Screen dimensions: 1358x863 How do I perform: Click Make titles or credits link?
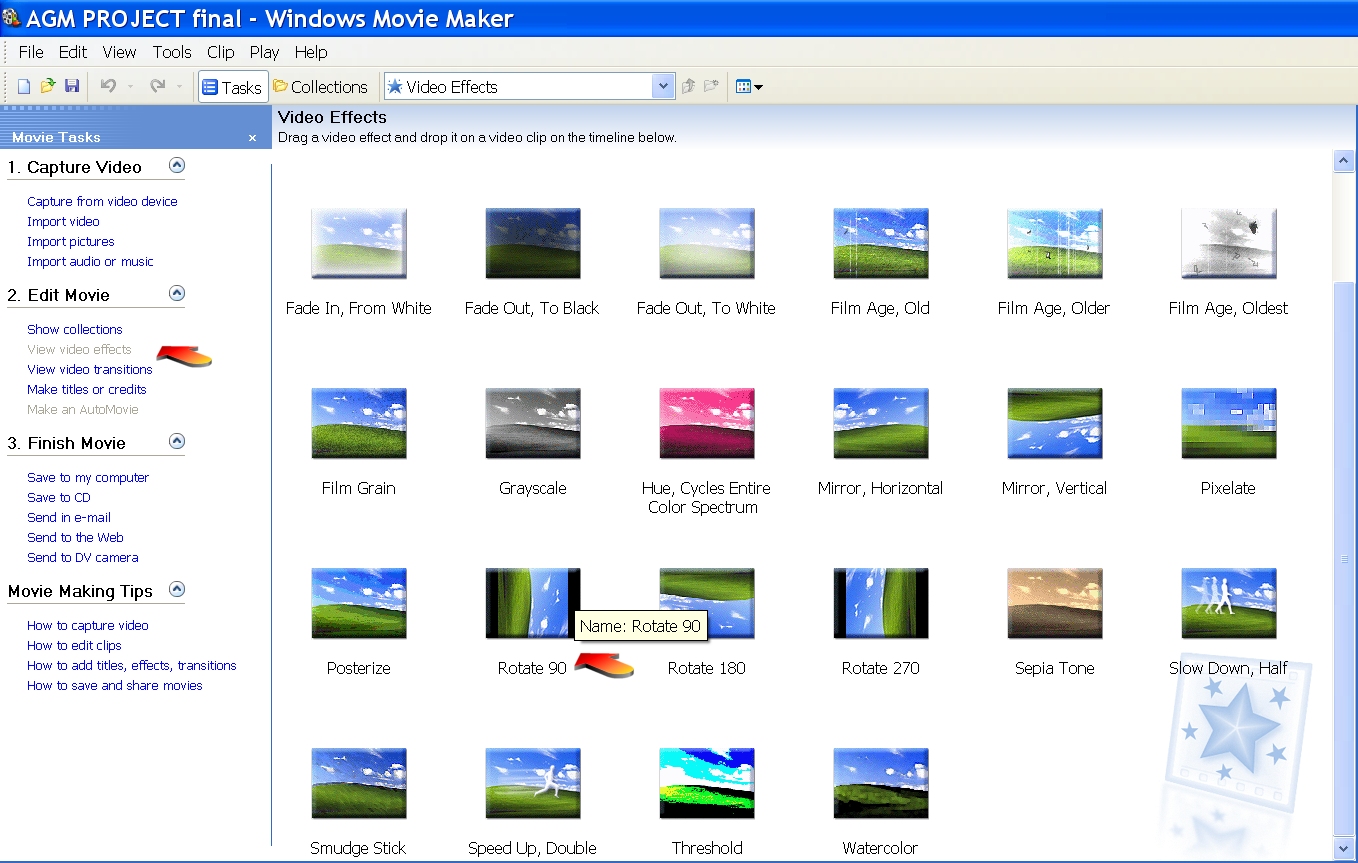click(x=87, y=389)
